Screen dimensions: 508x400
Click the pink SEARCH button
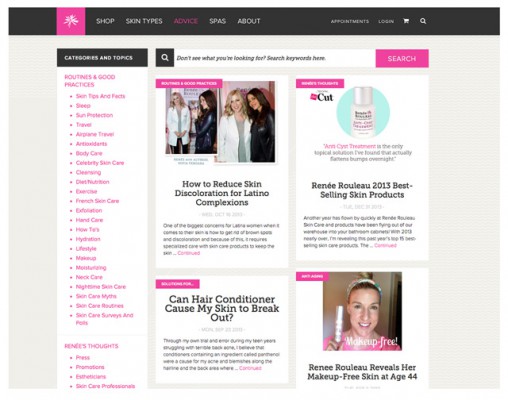(402, 58)
